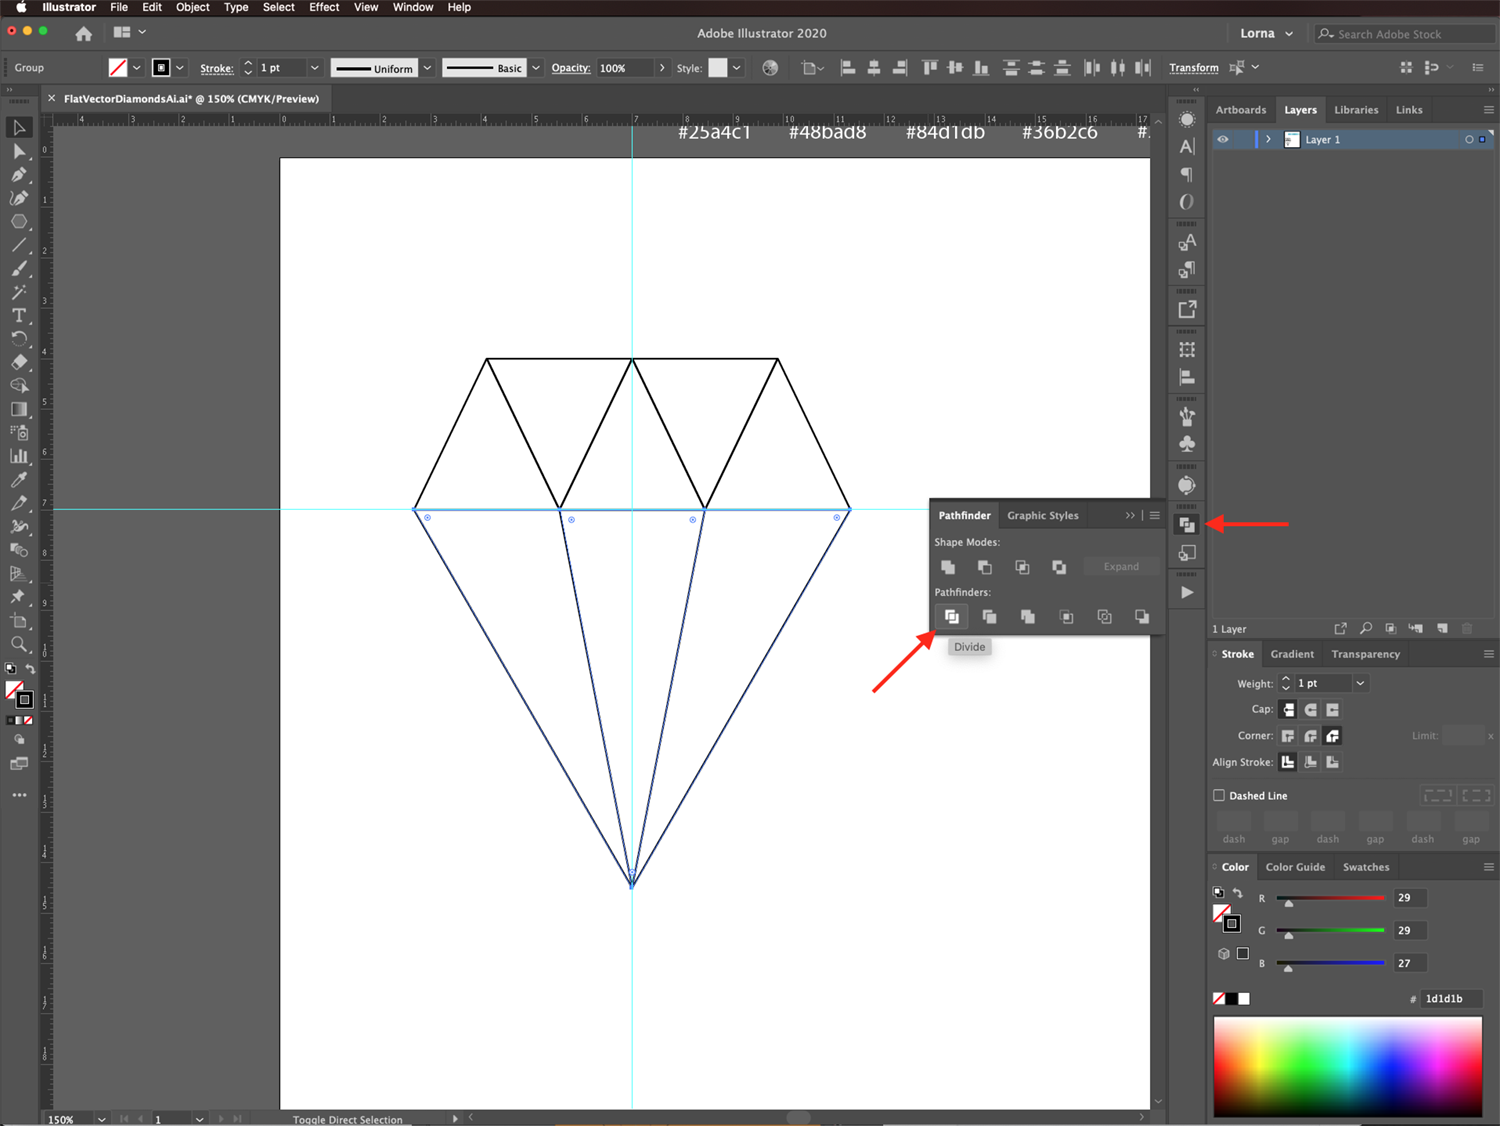Click the Stroke label link in control bar

click(x=216, y=69)
